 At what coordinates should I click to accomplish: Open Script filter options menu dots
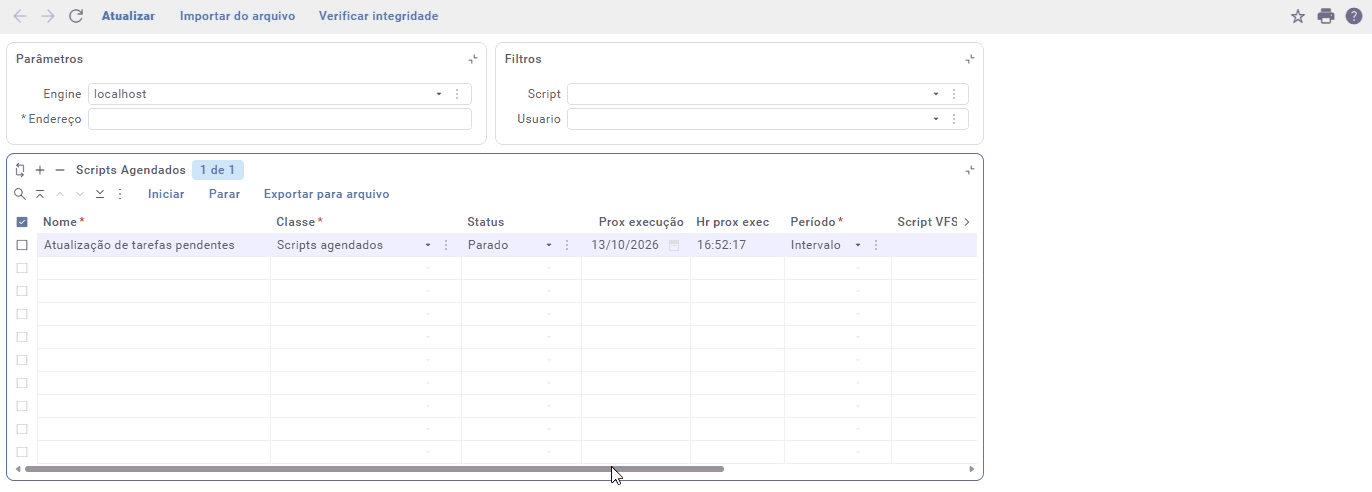click(x=954, y=94)
